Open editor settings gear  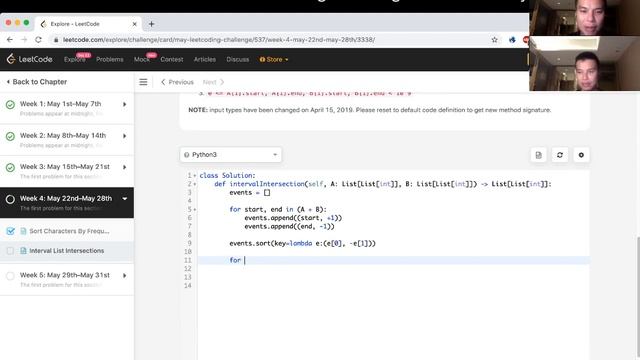pyautogui.click(x=581, y=155)
